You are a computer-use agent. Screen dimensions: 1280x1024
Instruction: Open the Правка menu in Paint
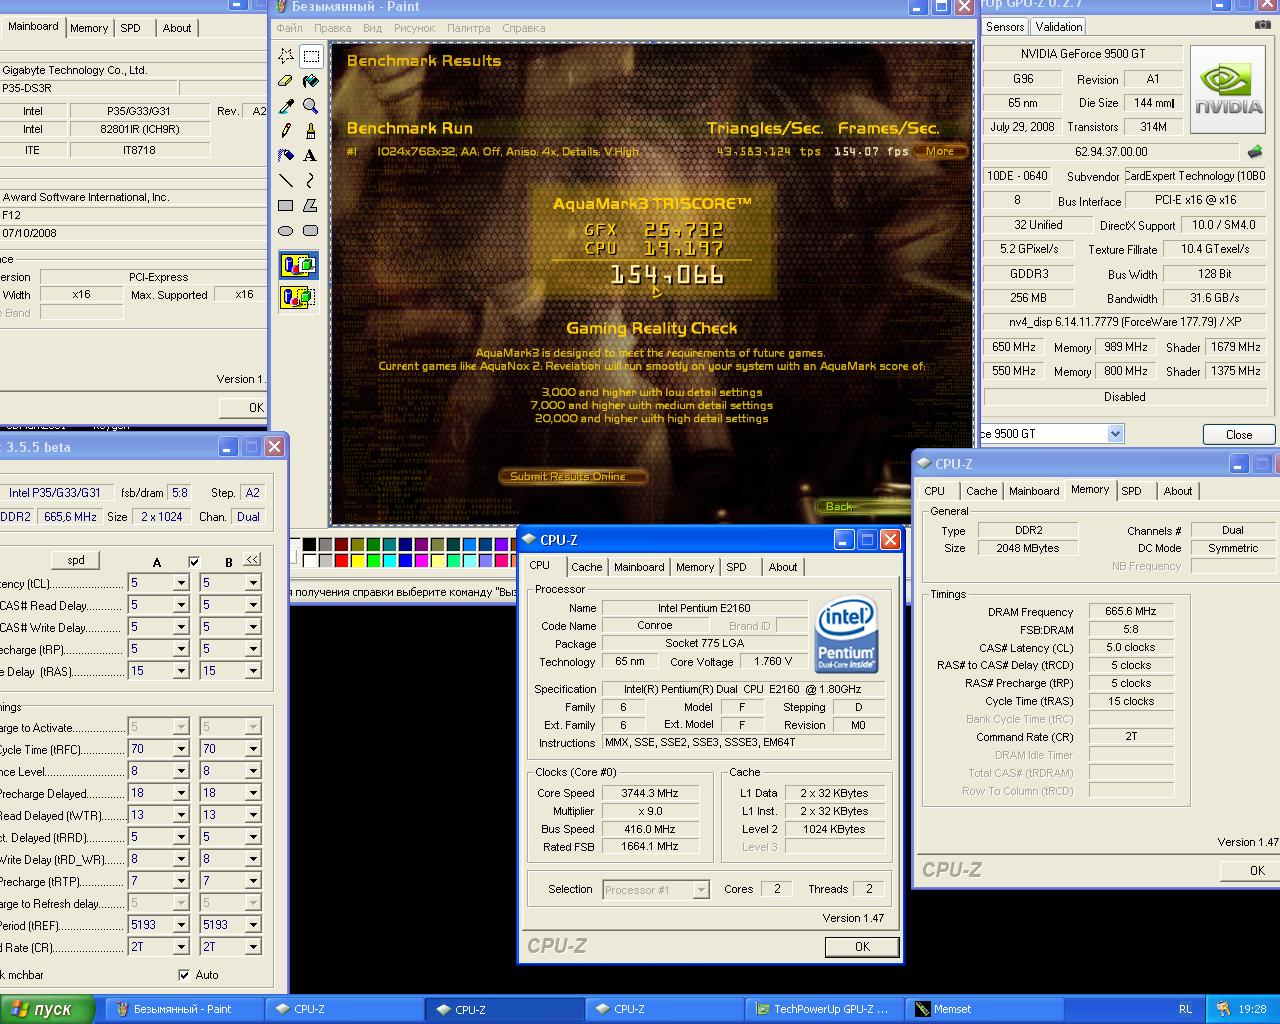click(x=332, y=28)
